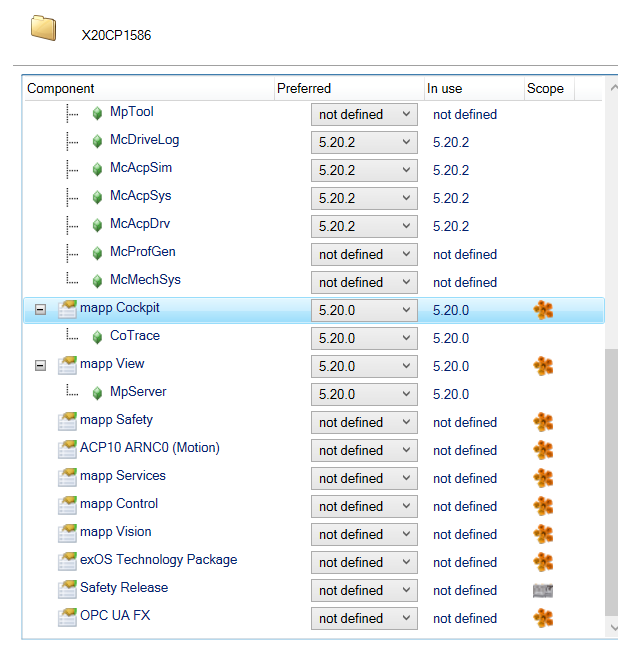Collapse the mapp Cockpit tree node
The width and height of the screenshot is (618, 650).
click(x=40, y=309)
